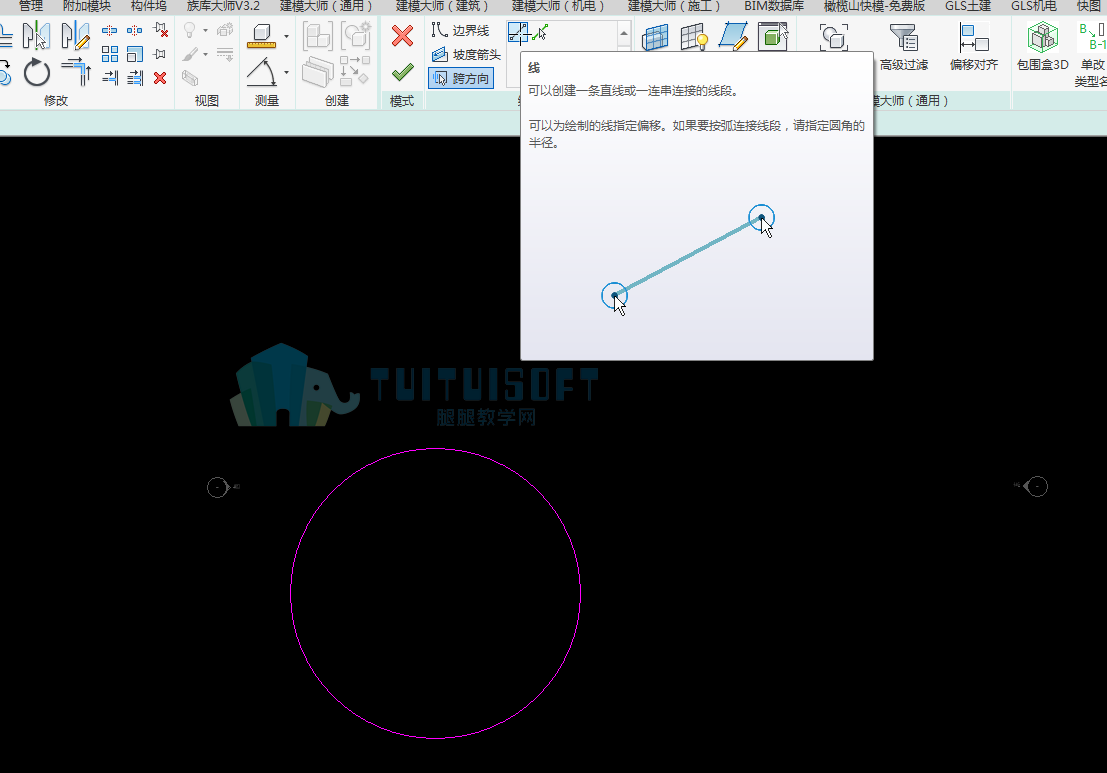Switch to the BIM数据库 tab
1107x773 pixels.
[774, 6]
